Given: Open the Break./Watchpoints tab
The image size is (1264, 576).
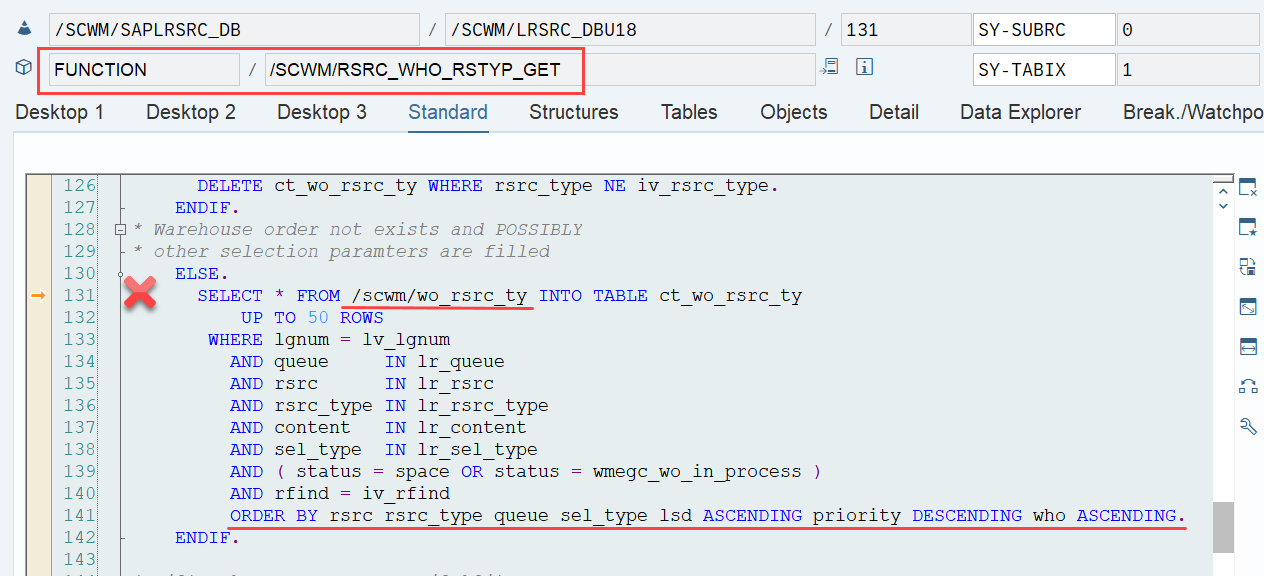Looking at the screenshot, I should tap(1193, 112).
